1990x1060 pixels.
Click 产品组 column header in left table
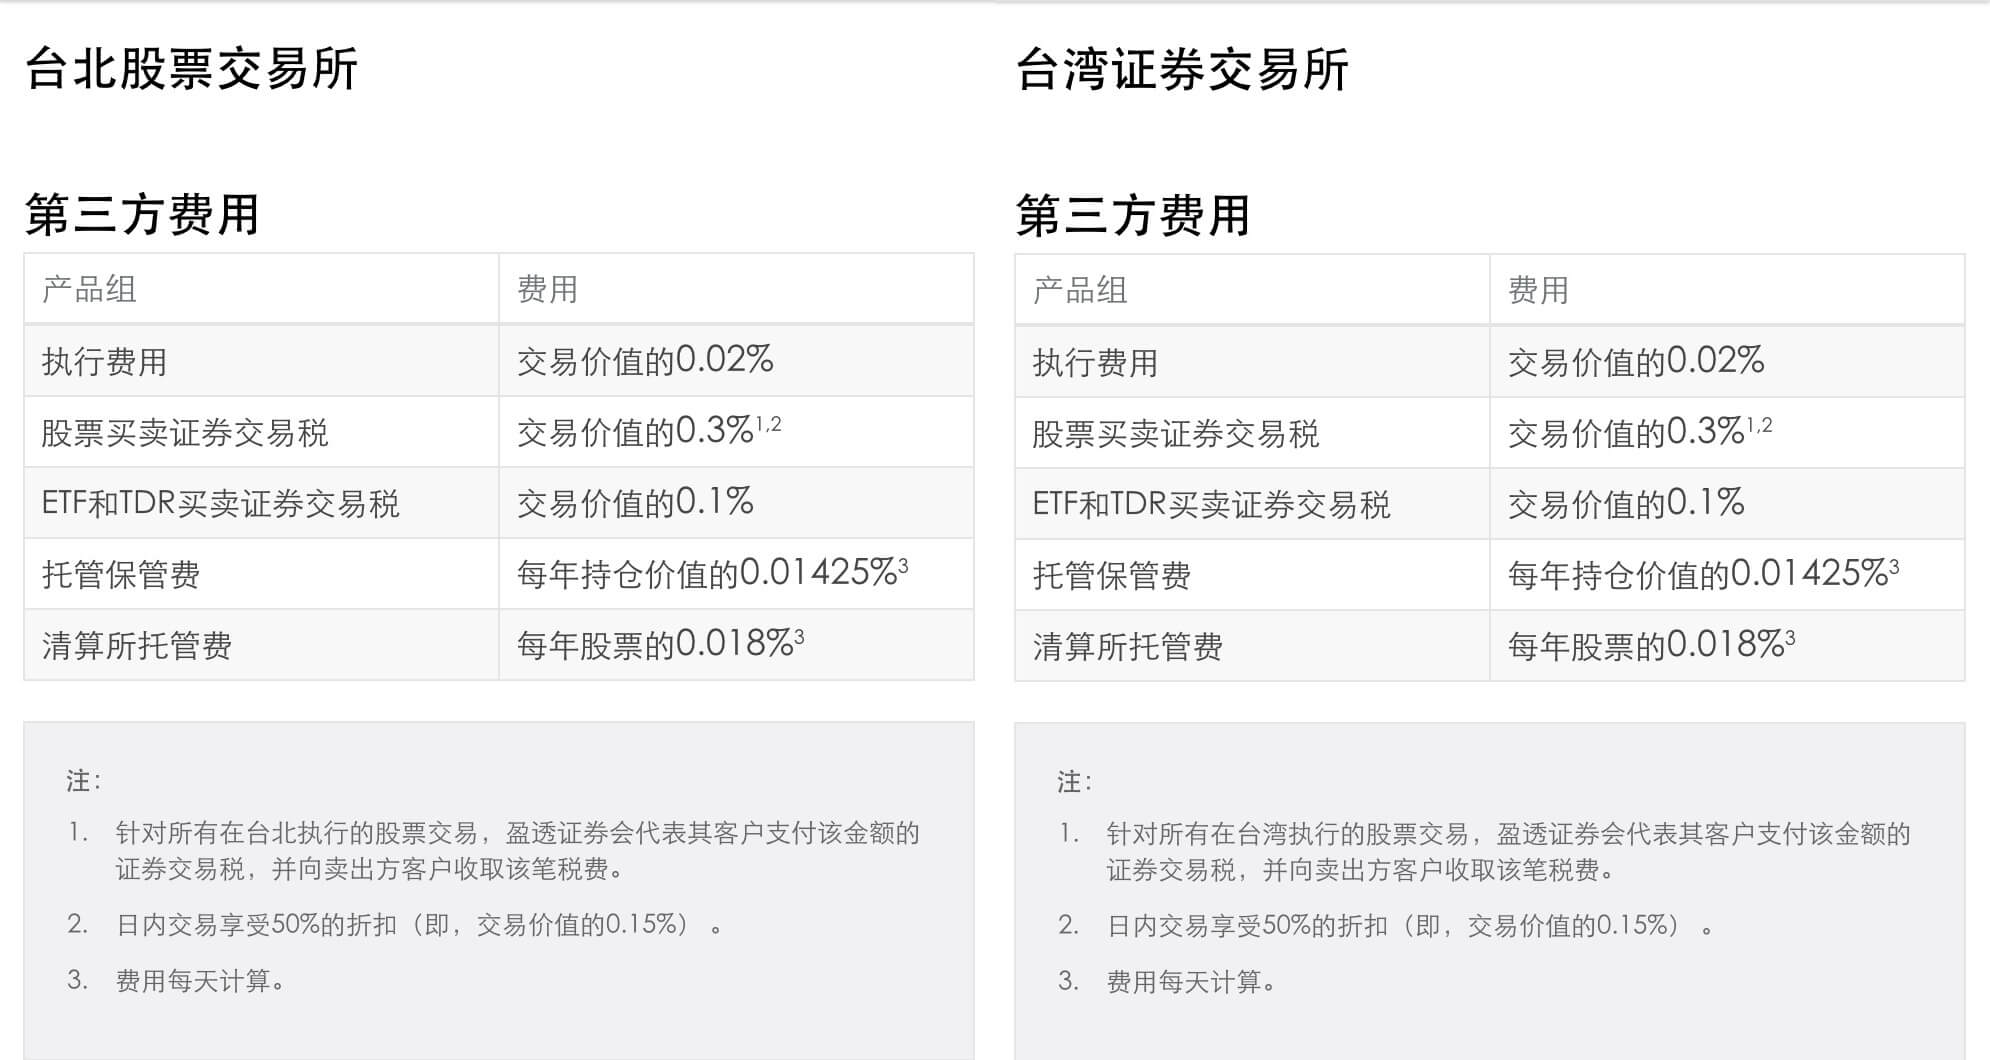(x=89, y=290)
